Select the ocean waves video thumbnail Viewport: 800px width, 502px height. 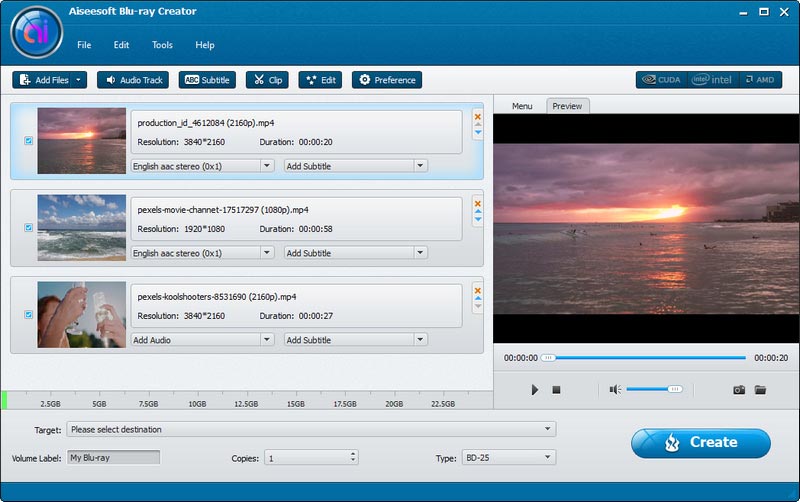point(82,228)
